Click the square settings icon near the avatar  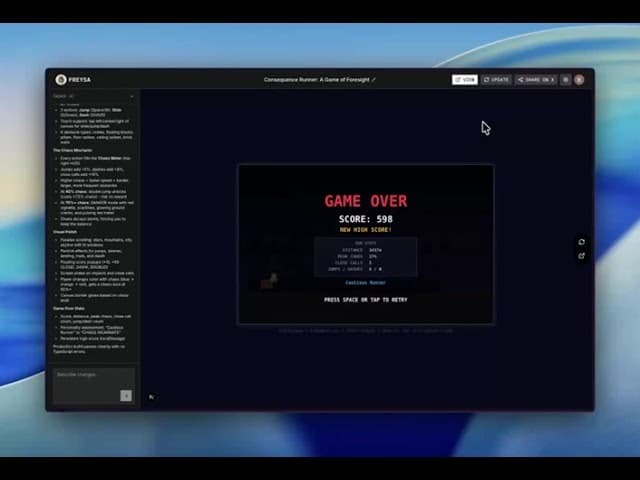(565, 80)
